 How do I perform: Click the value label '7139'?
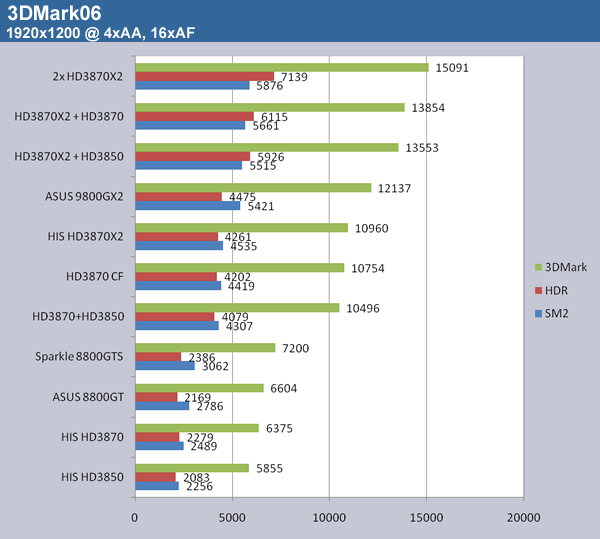click(294, 77)
